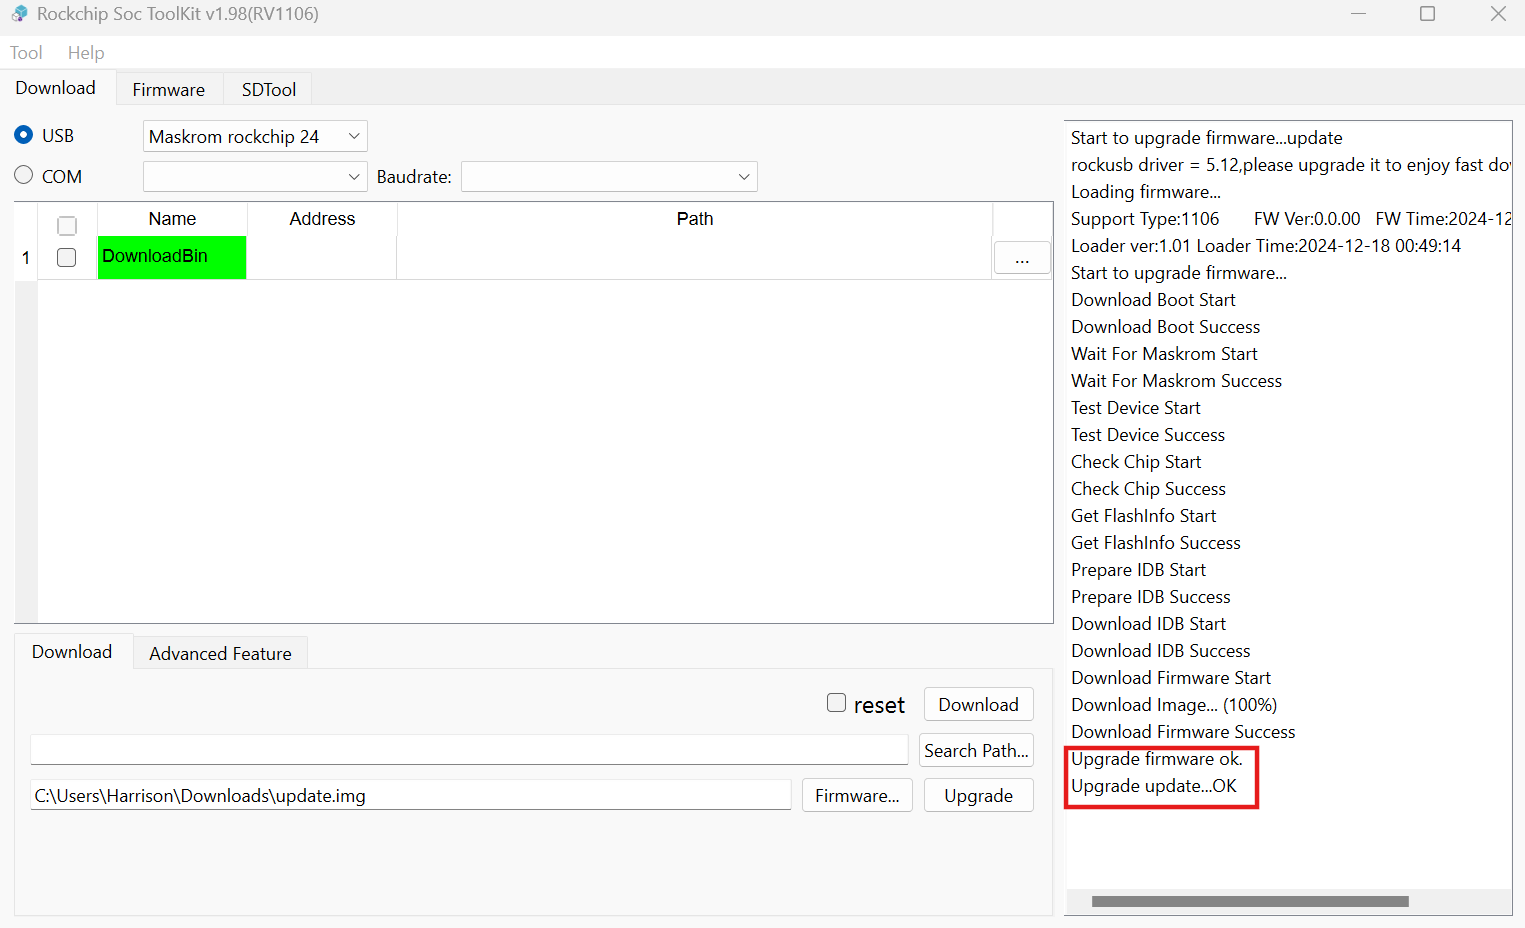The width and height of the screenshot is (1525, 928).
Task: Open the Tool menu
Action: [26, 53]
